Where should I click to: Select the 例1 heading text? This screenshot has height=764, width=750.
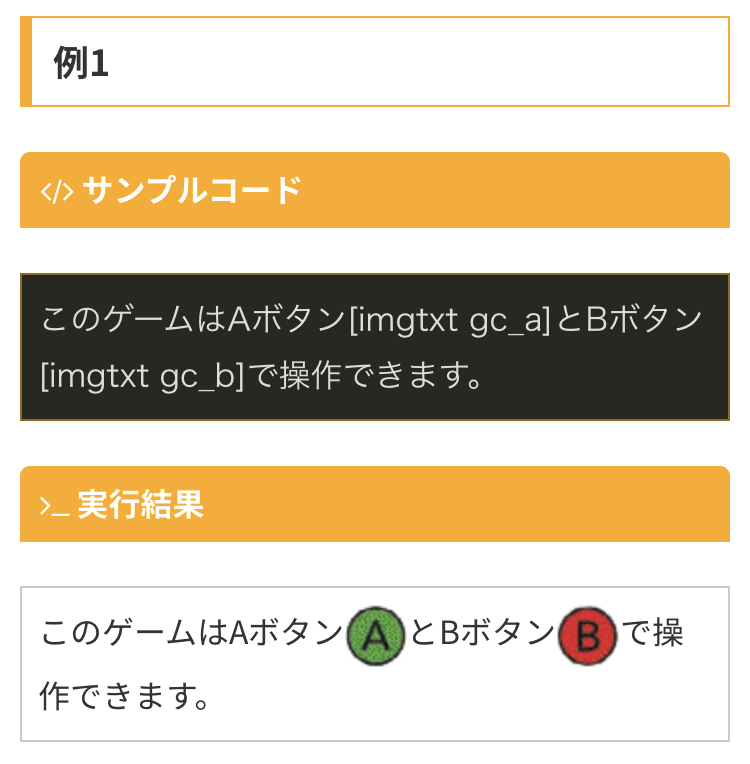pos(81,62)
